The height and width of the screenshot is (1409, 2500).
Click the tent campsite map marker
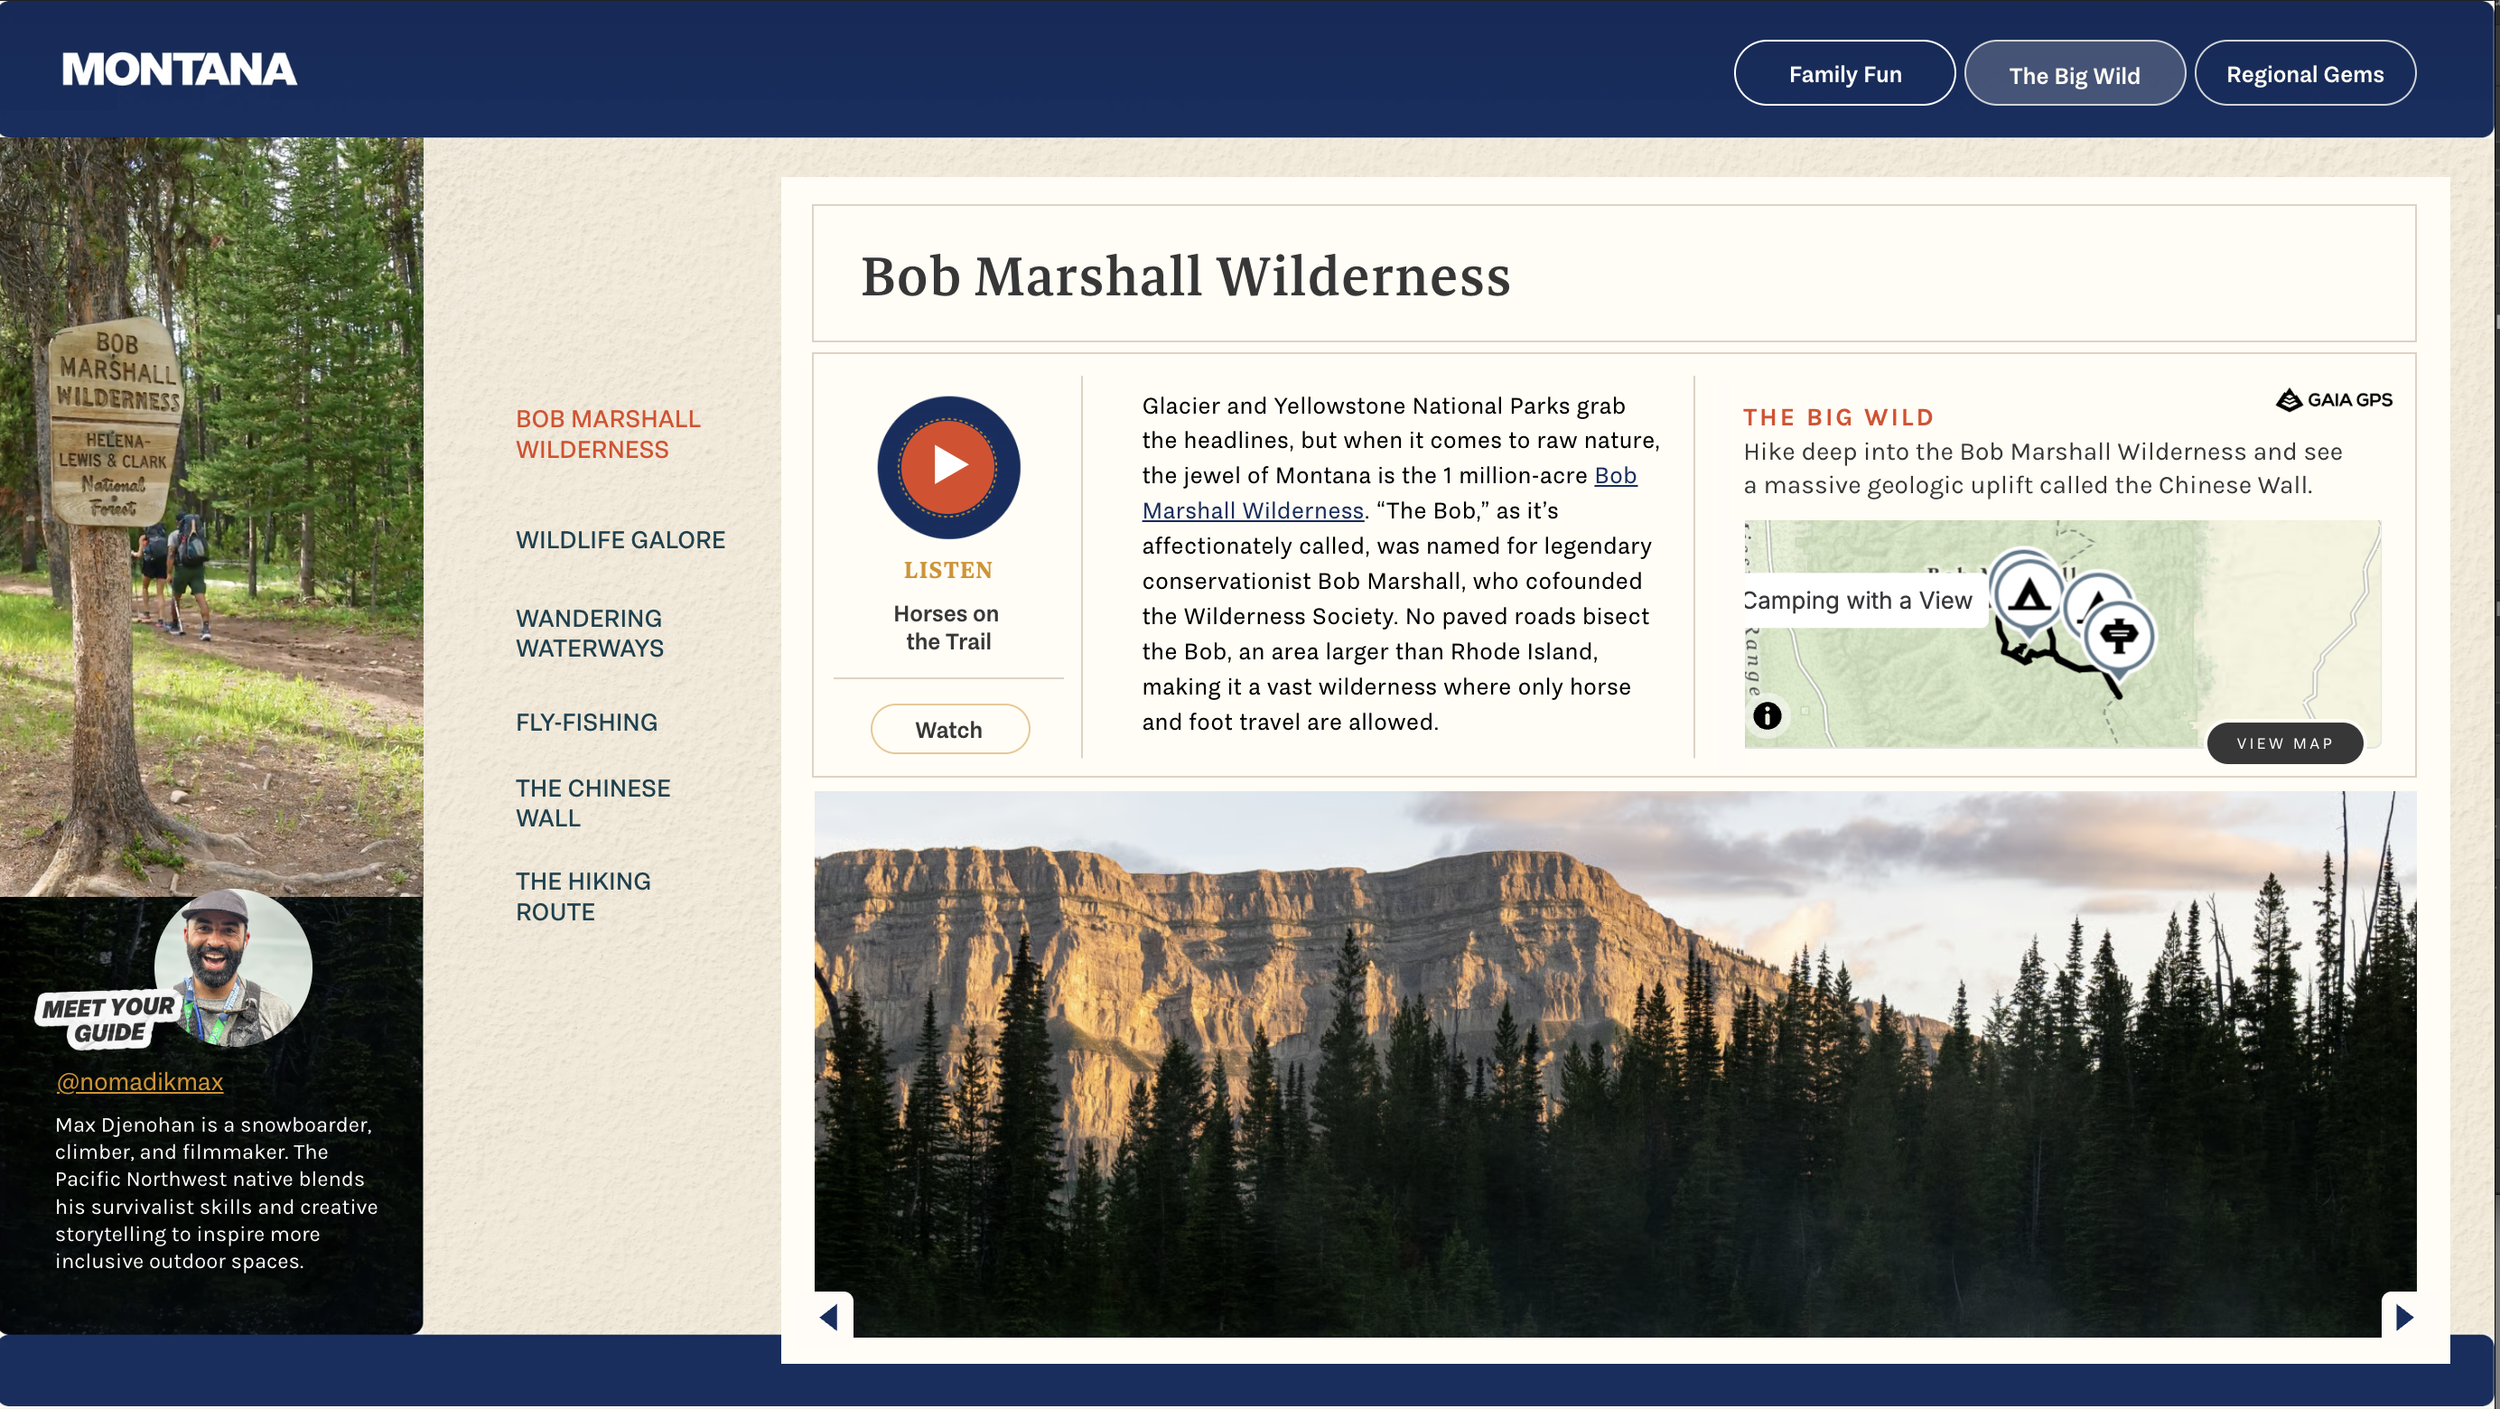tap(2028, 596)
